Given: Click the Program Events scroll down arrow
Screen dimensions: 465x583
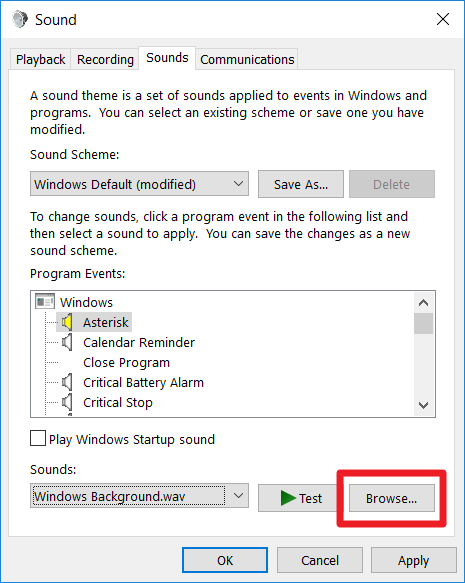Looking at the screenshot, I should [x=423, y=405].
